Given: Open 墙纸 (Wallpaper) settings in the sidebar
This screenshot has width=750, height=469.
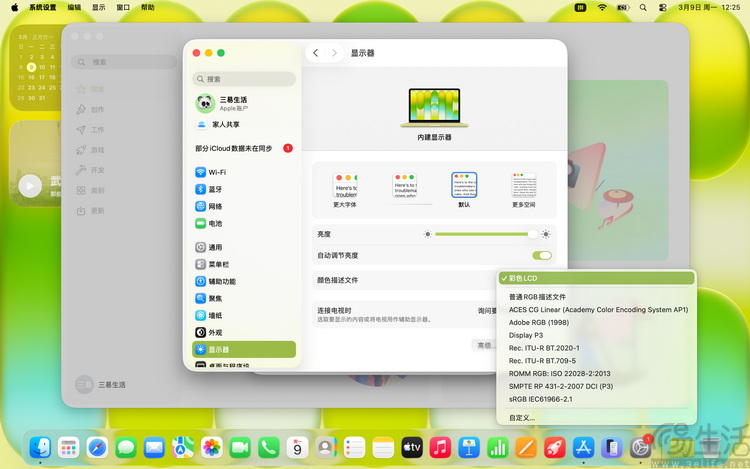Looking at the screenshot, I should [x=244, y=316].
